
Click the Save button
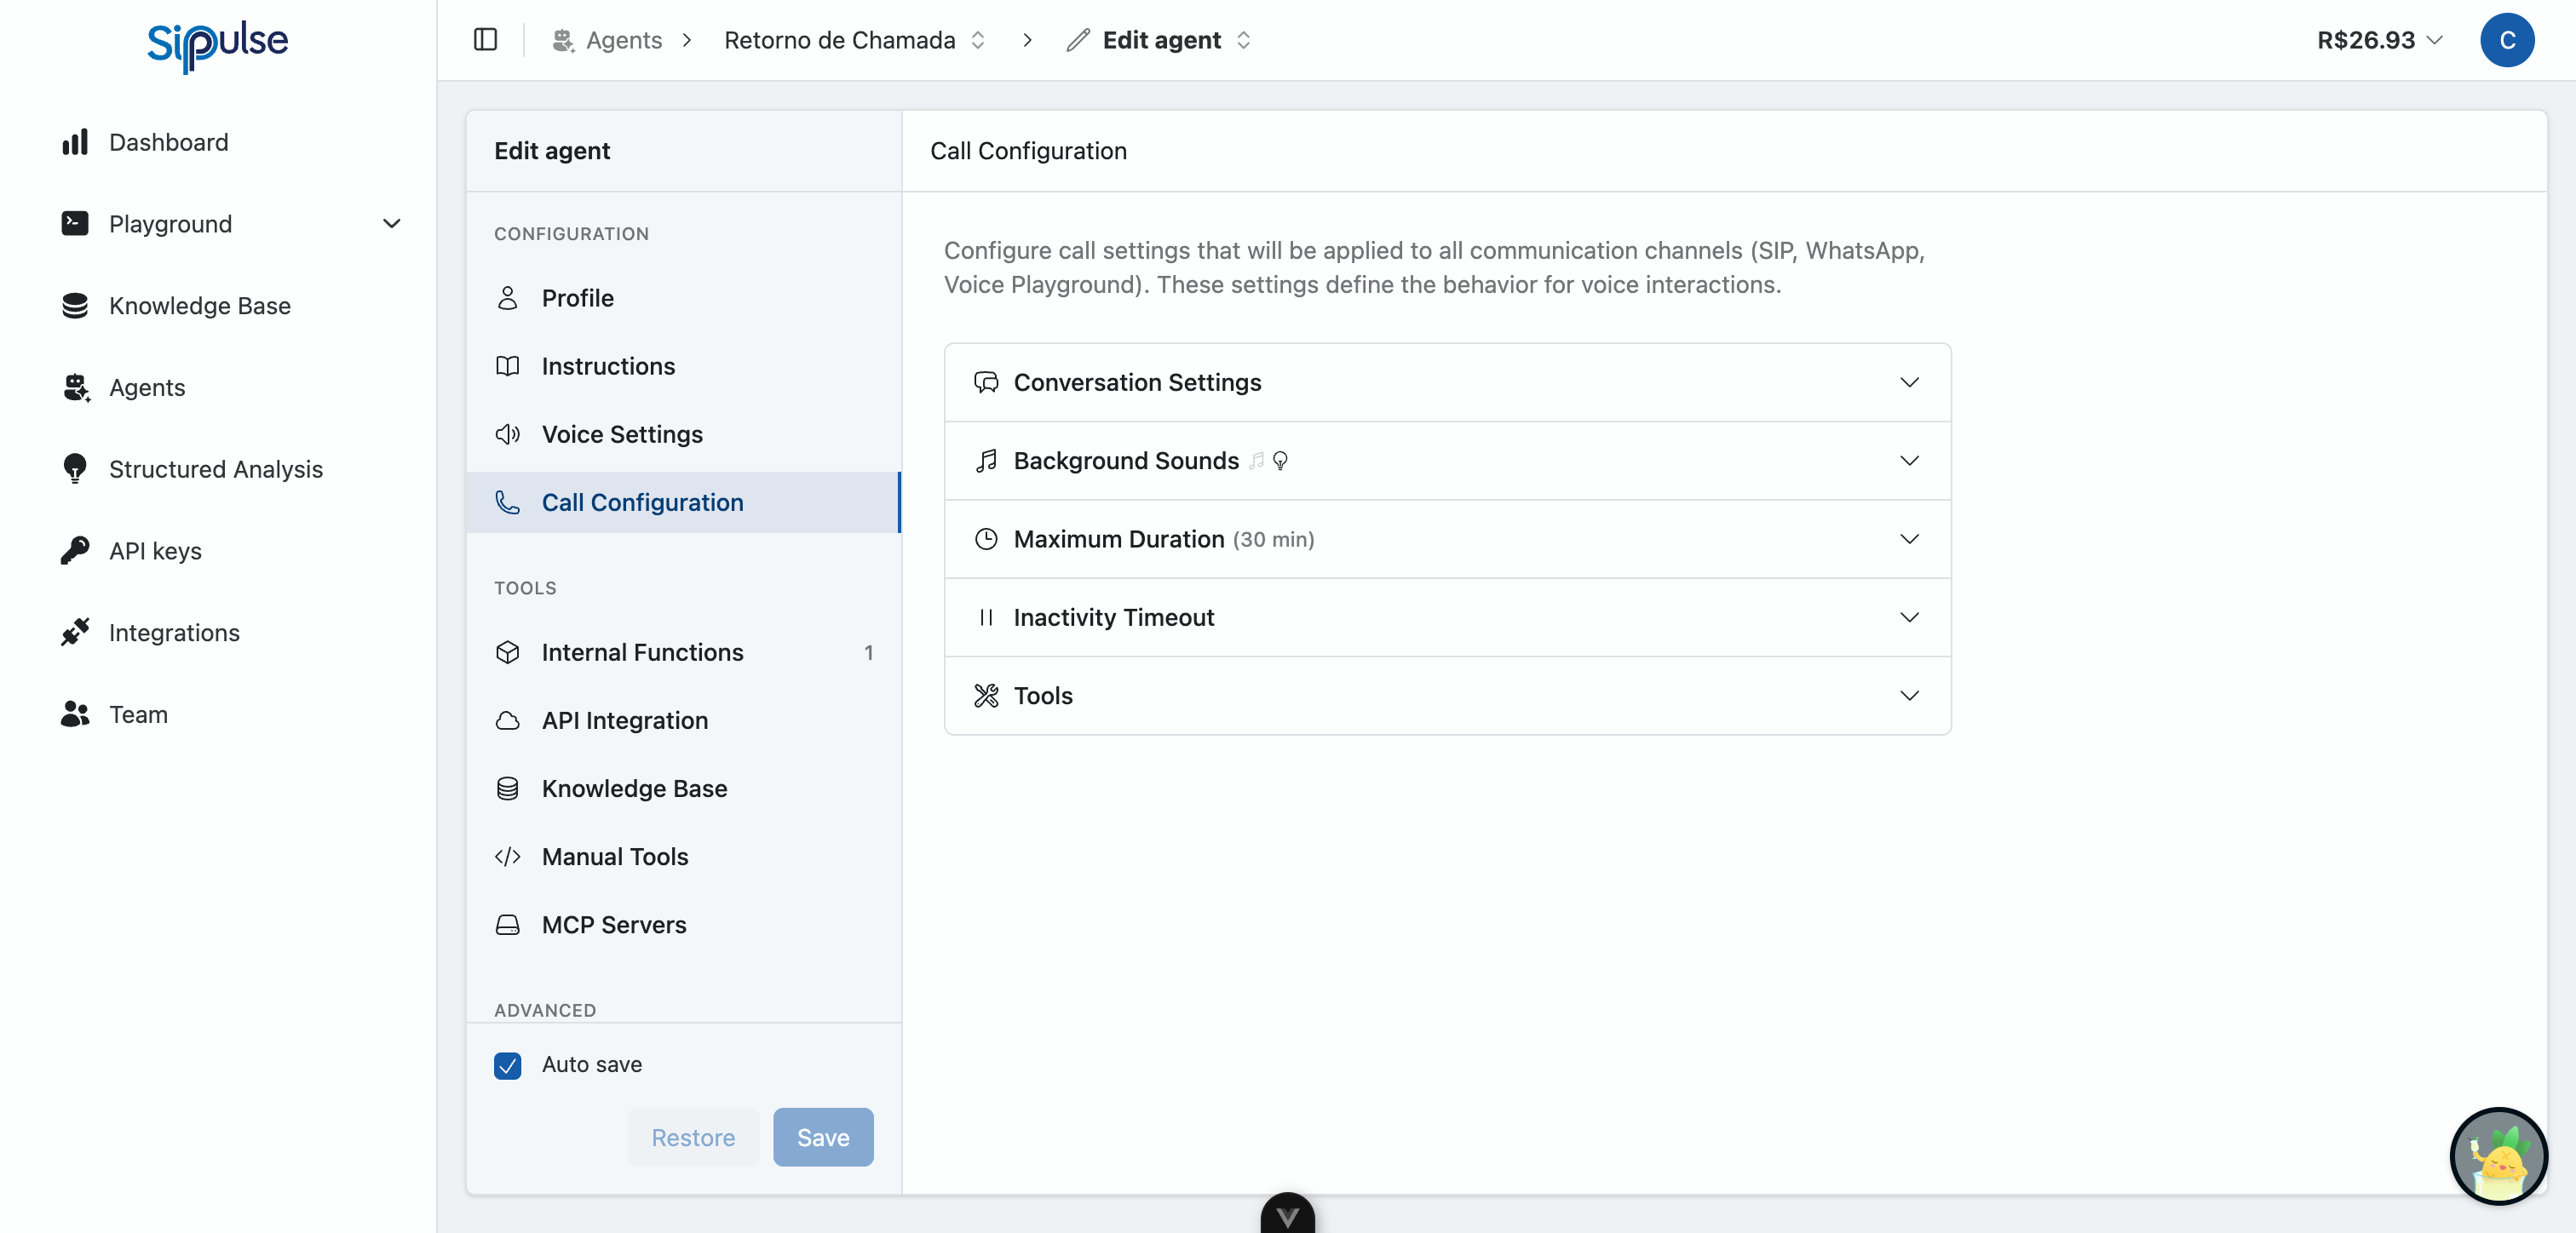pos(822,1137)
